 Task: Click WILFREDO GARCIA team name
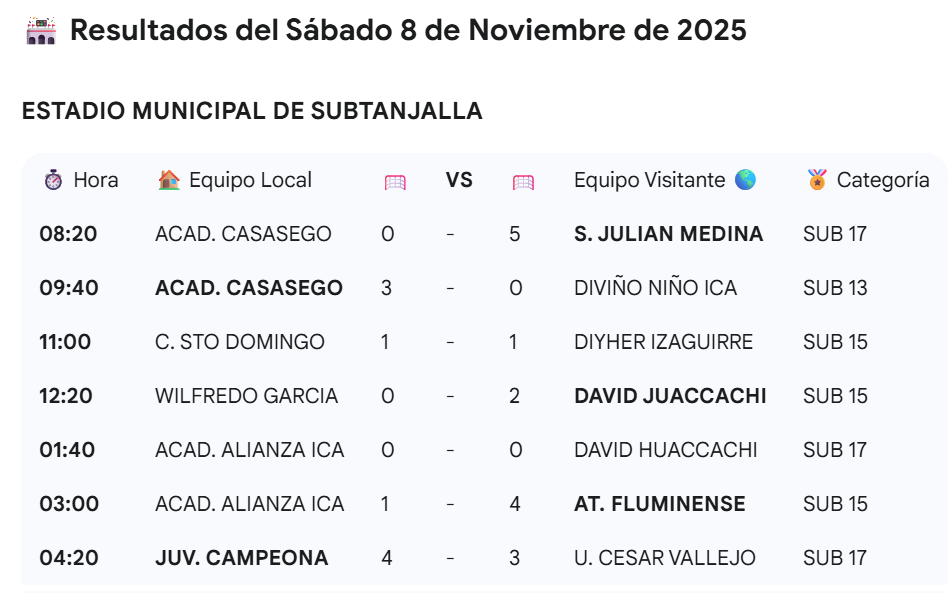[x=246, y=396]
